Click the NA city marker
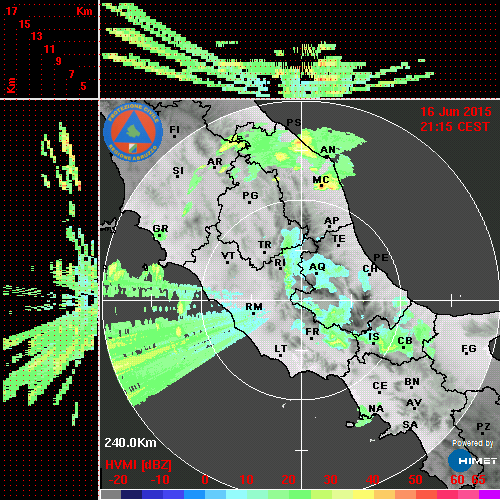The image size is (500, 500). pos(376,409)
